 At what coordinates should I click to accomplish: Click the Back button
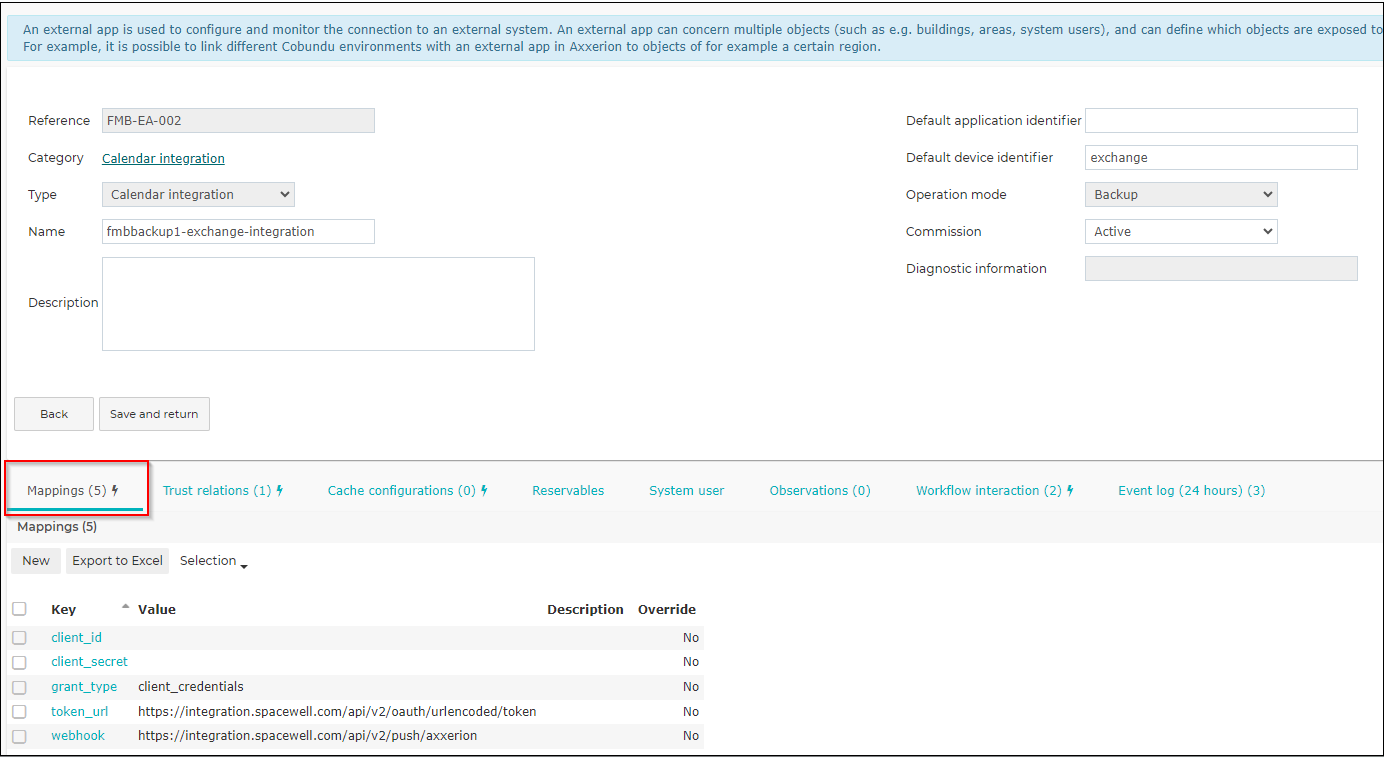coord(54,414)
